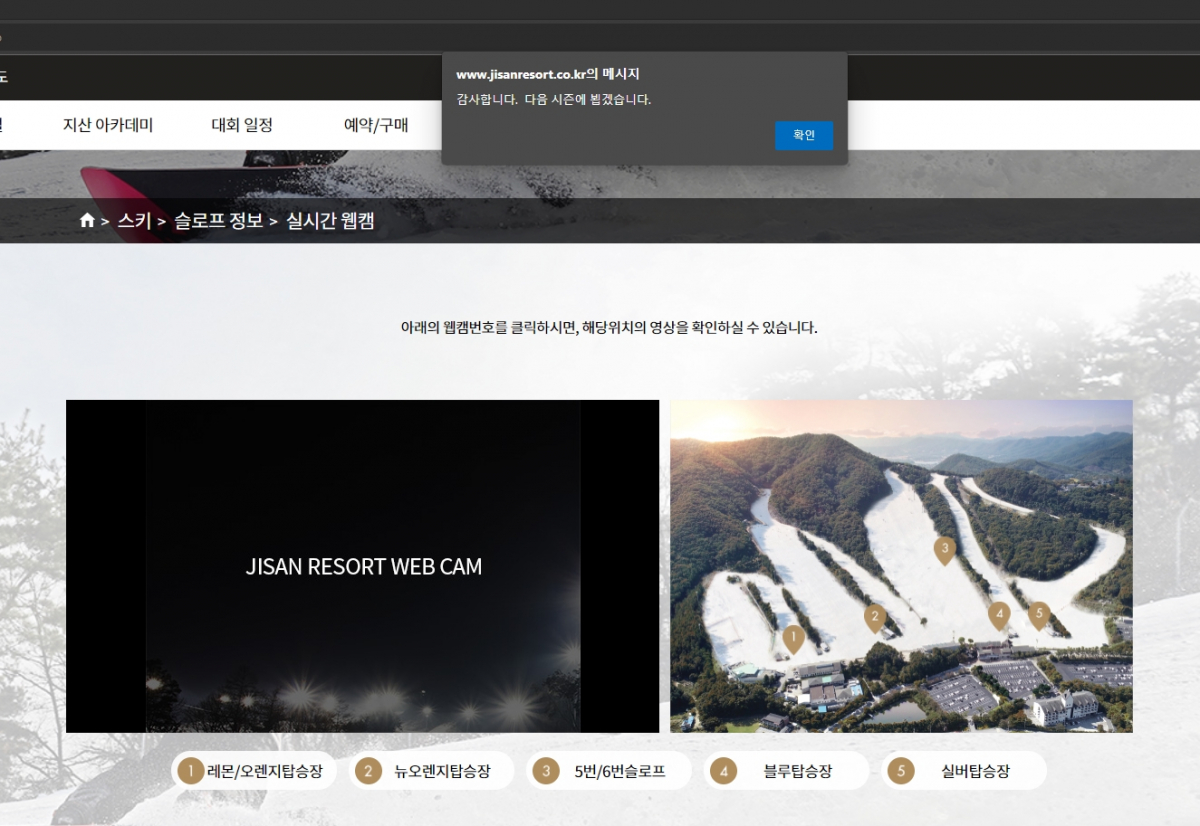The image size is (1200, 826).
Task: Select map pin number 1 on slope
Action: (794, 638)
